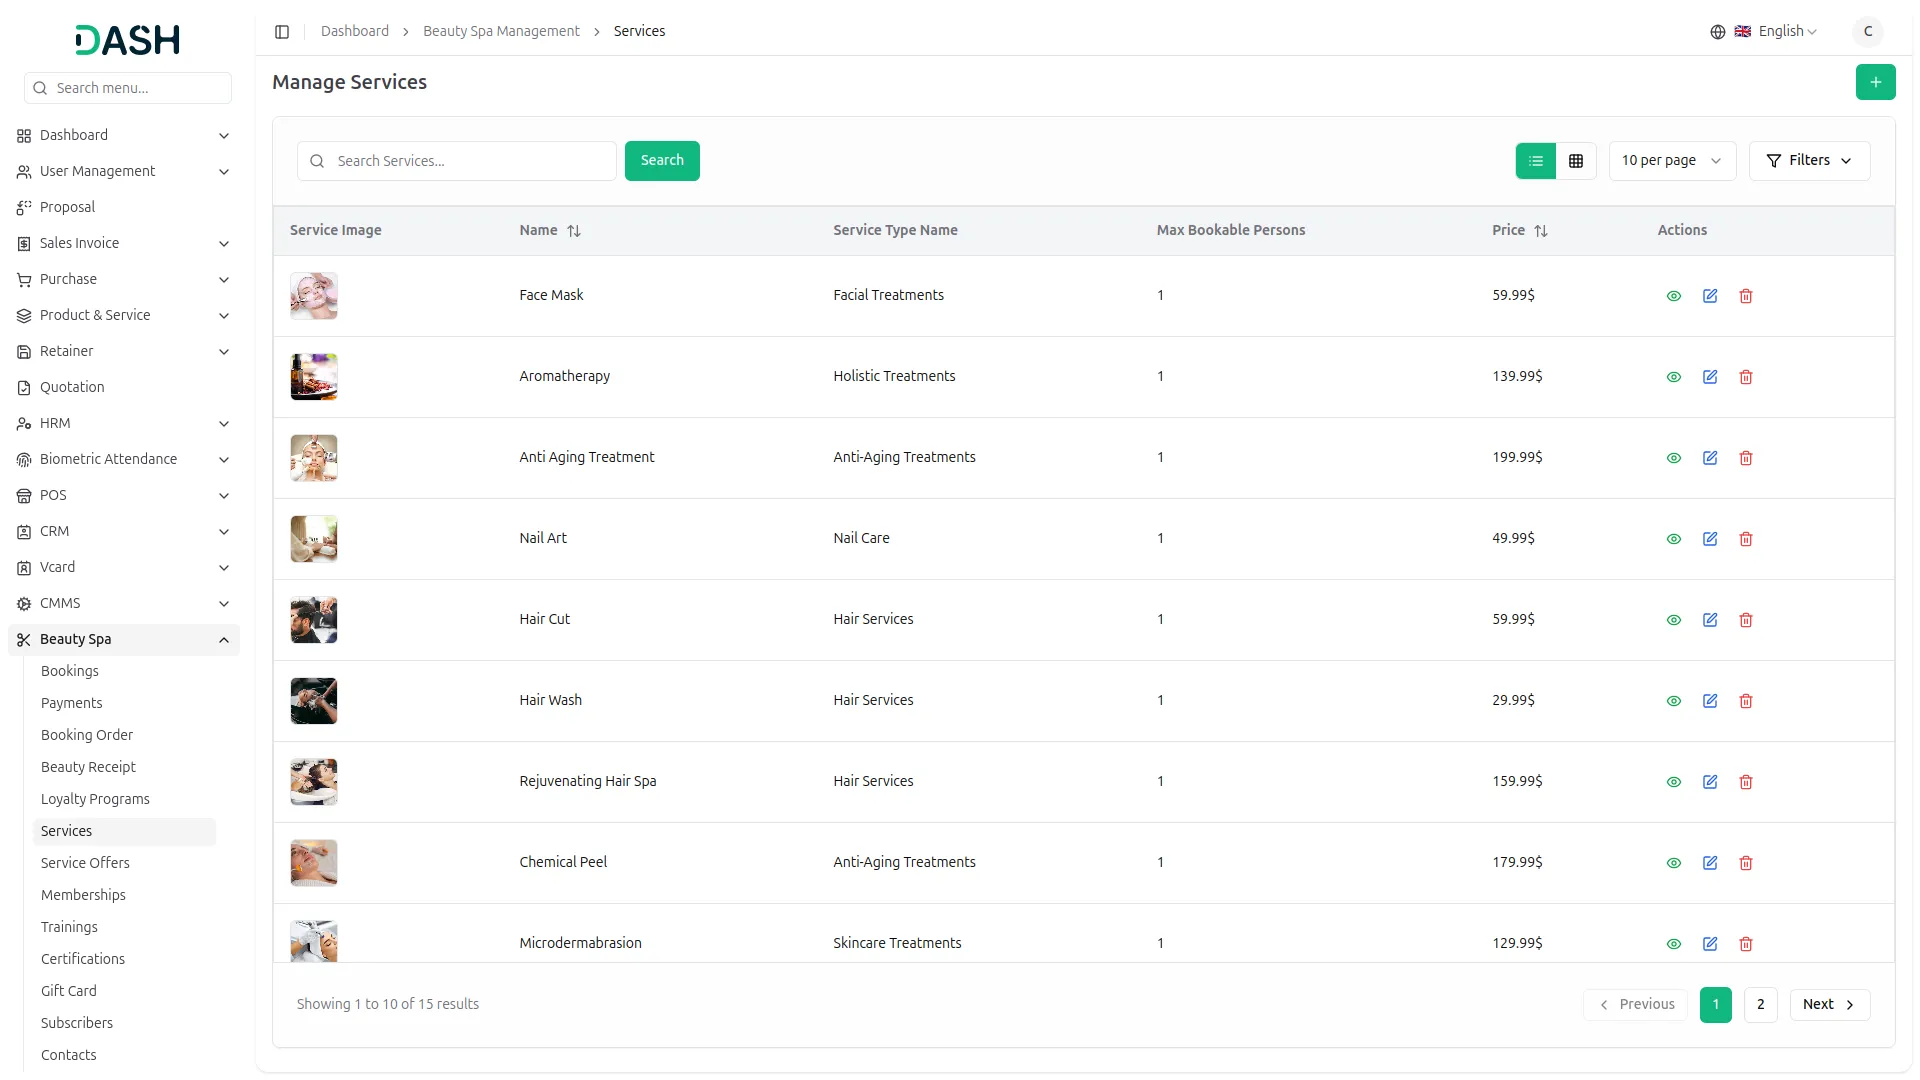Switch to list view layout
1920x1080 pixels.
tap(1536, 161)
